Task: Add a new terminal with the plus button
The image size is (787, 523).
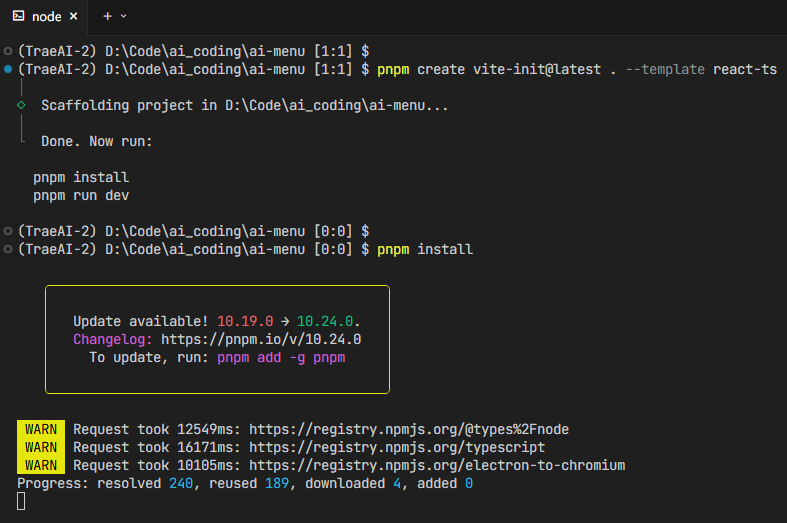Action: click(x=107, y=16)
